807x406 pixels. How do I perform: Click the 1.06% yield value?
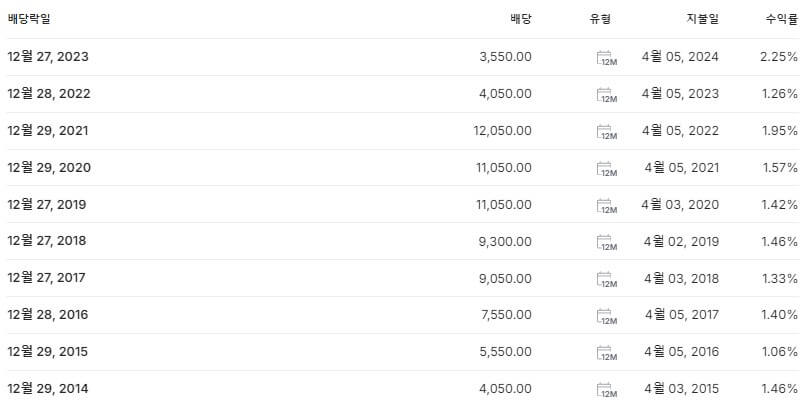(x=780, y=352)
